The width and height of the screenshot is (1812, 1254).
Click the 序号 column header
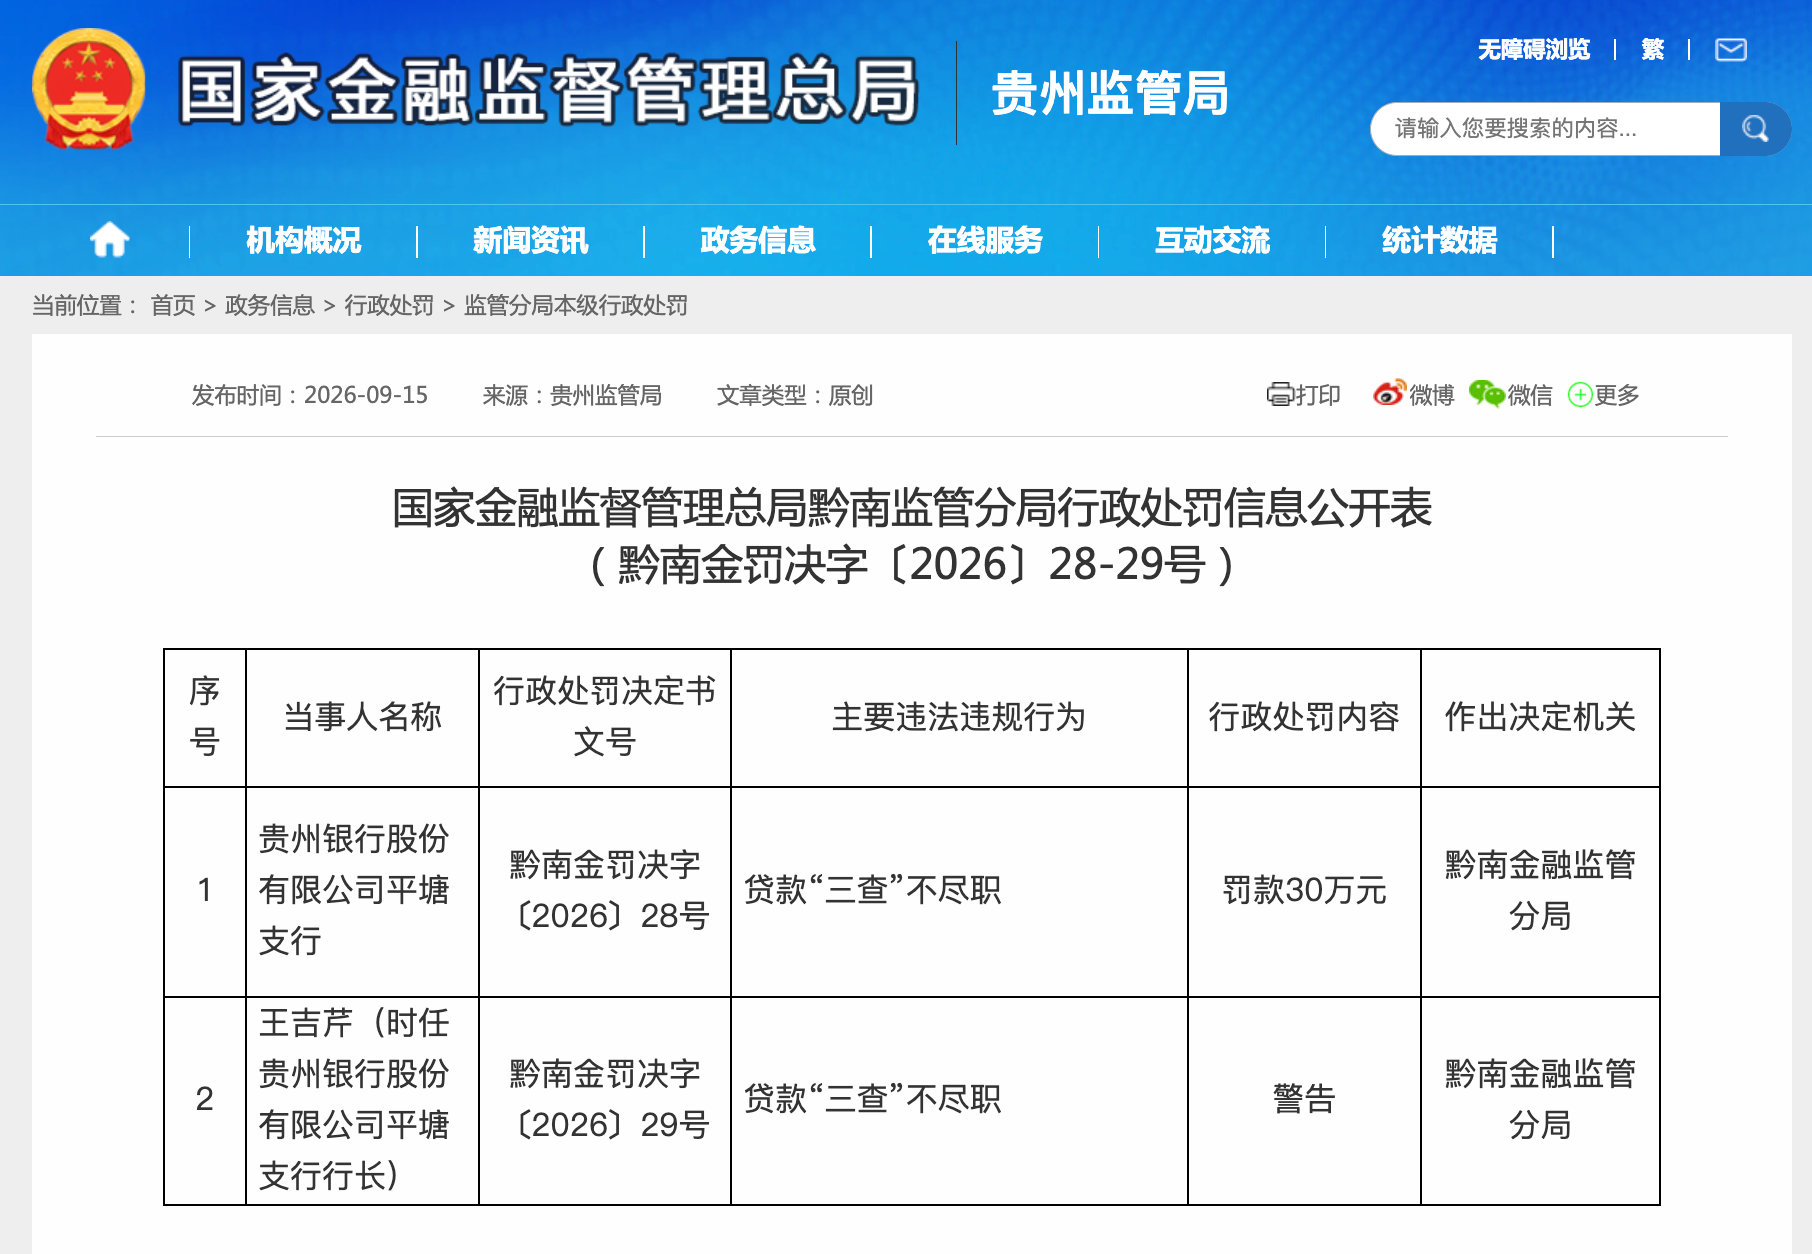click(x=205, y=717)
